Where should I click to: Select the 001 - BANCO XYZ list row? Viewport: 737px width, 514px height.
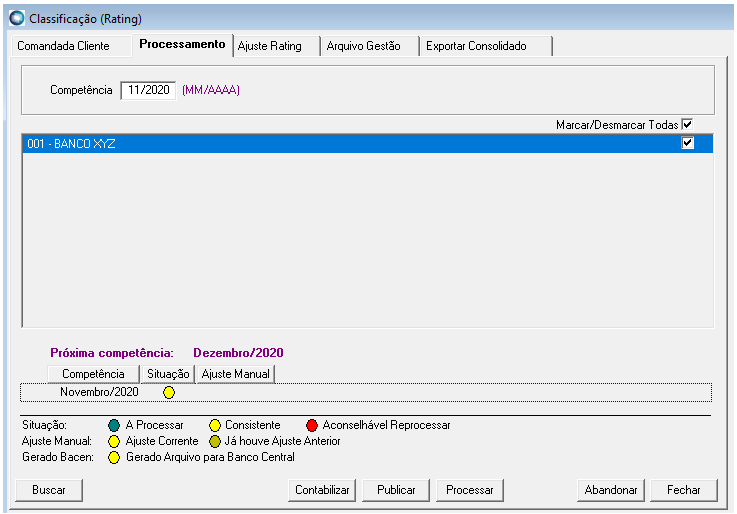(x=368, y=143)
